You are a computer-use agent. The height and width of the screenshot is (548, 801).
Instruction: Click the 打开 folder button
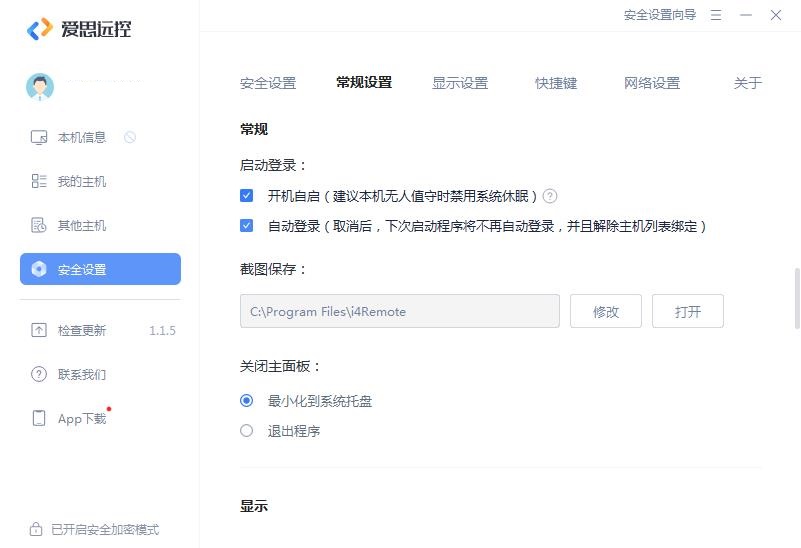click(688, 311)
